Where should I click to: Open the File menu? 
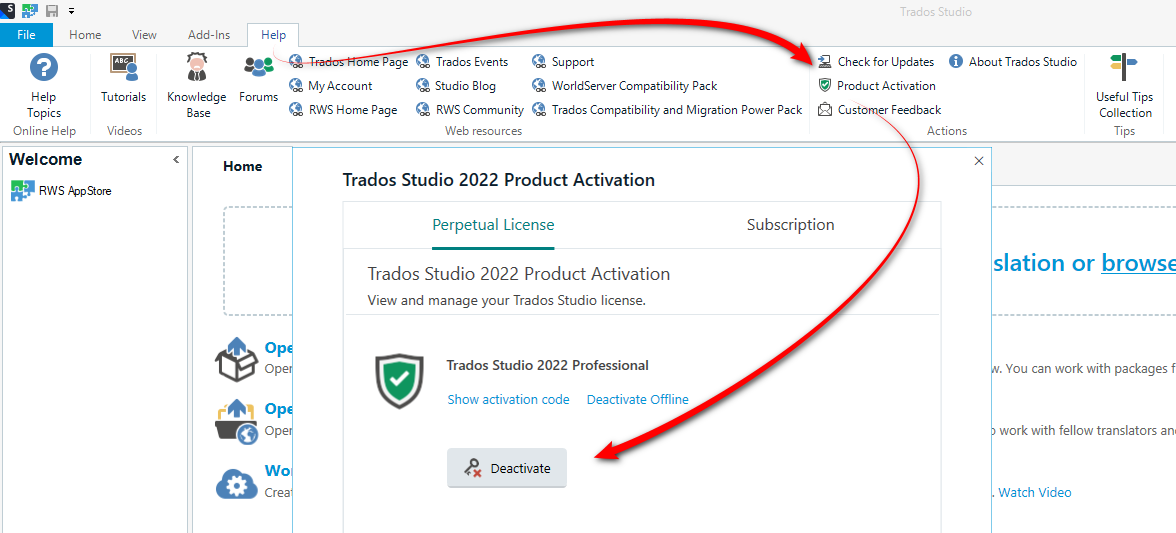26,34
